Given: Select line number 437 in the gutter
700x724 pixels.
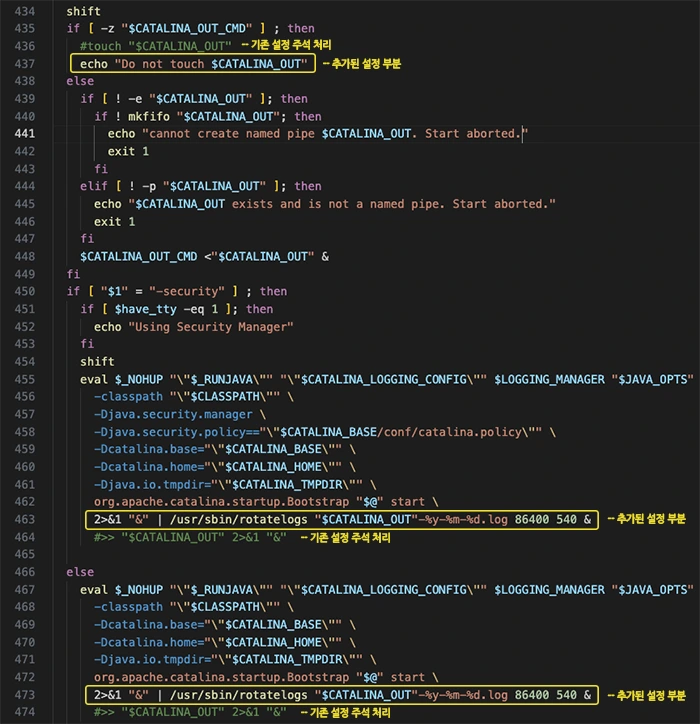Looking at the screenshot, I should (25, 64).
